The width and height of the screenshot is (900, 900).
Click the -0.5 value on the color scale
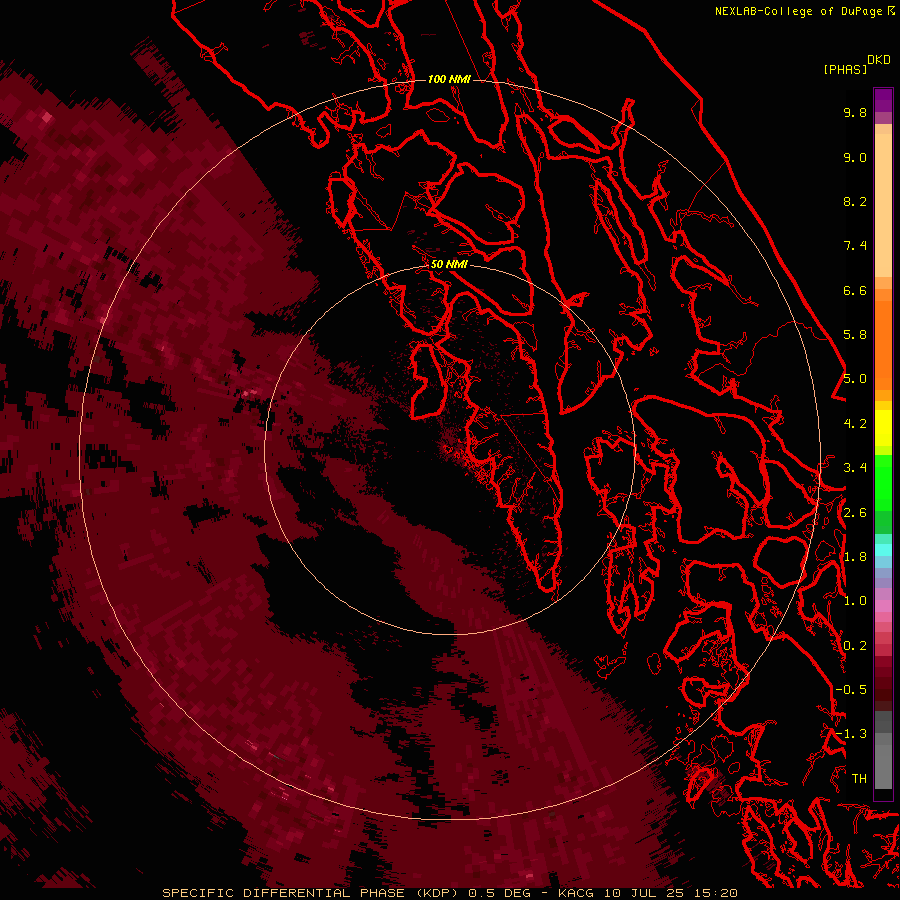pos(851,690)
